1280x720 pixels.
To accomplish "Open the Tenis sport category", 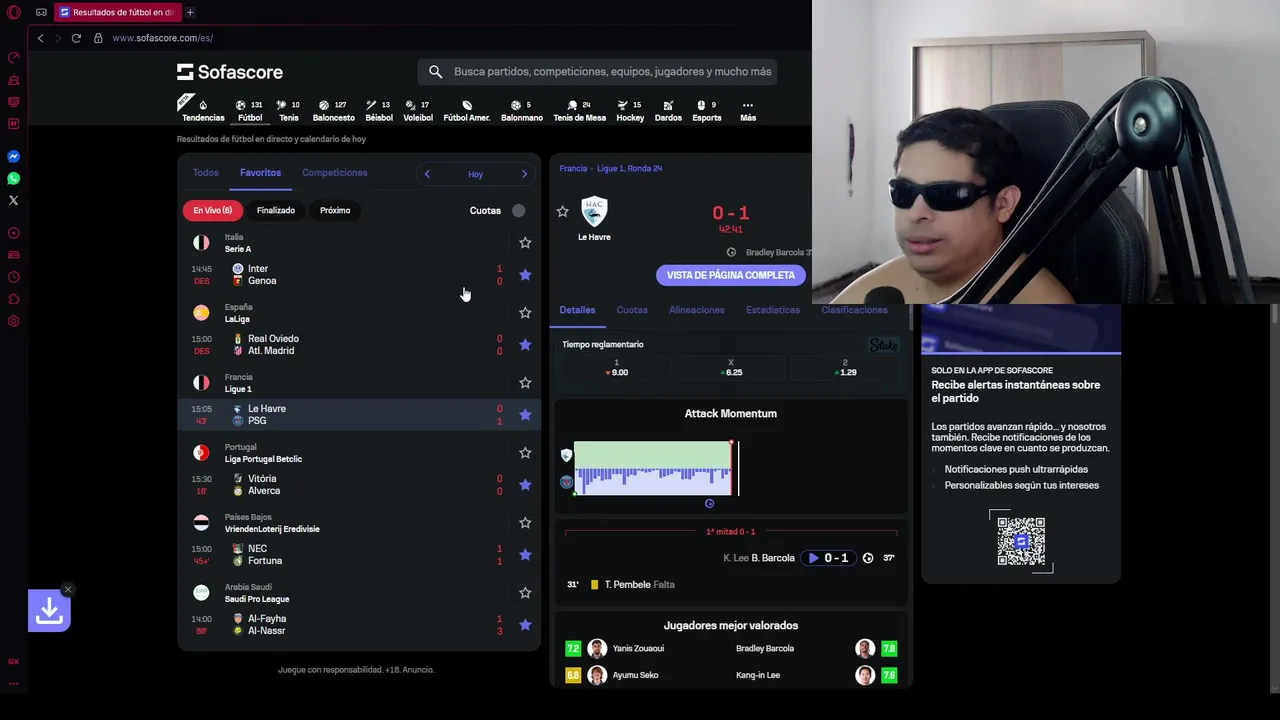I will tap(289, 110).
